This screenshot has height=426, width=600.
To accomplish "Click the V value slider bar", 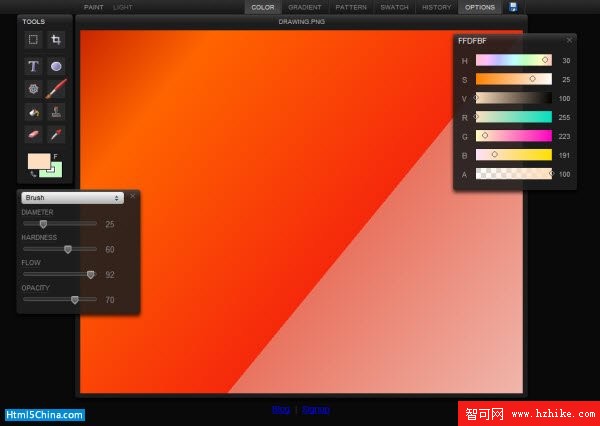I will [x=514, y=98].
